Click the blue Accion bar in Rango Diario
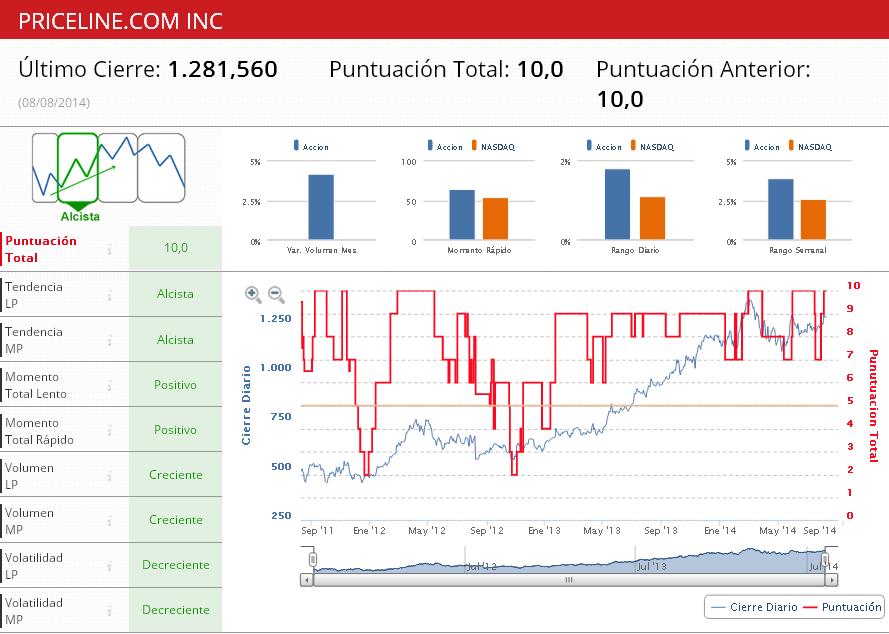The image size is (889, 634). pos(617,204)
